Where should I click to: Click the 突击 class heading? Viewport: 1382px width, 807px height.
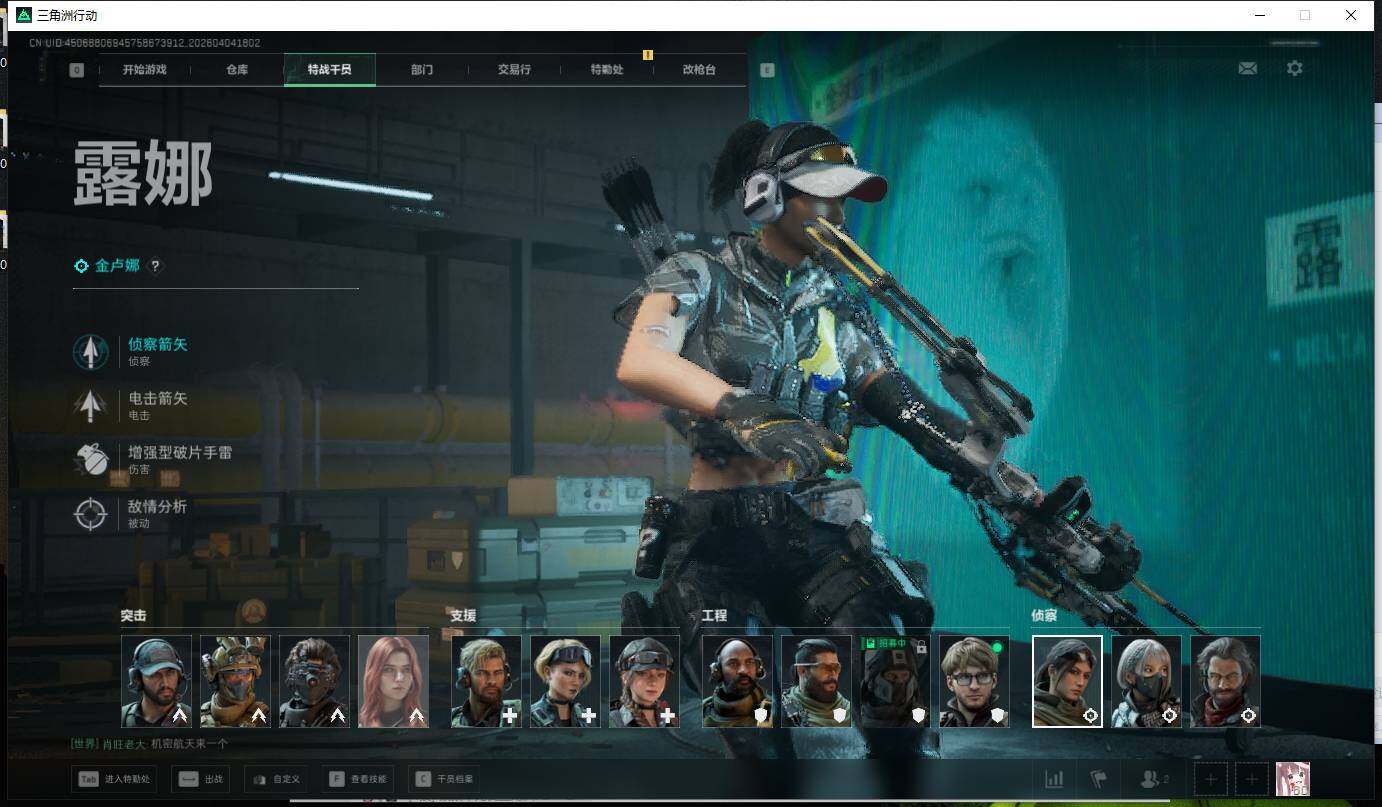pyautogui.click(x=133, y=616)
